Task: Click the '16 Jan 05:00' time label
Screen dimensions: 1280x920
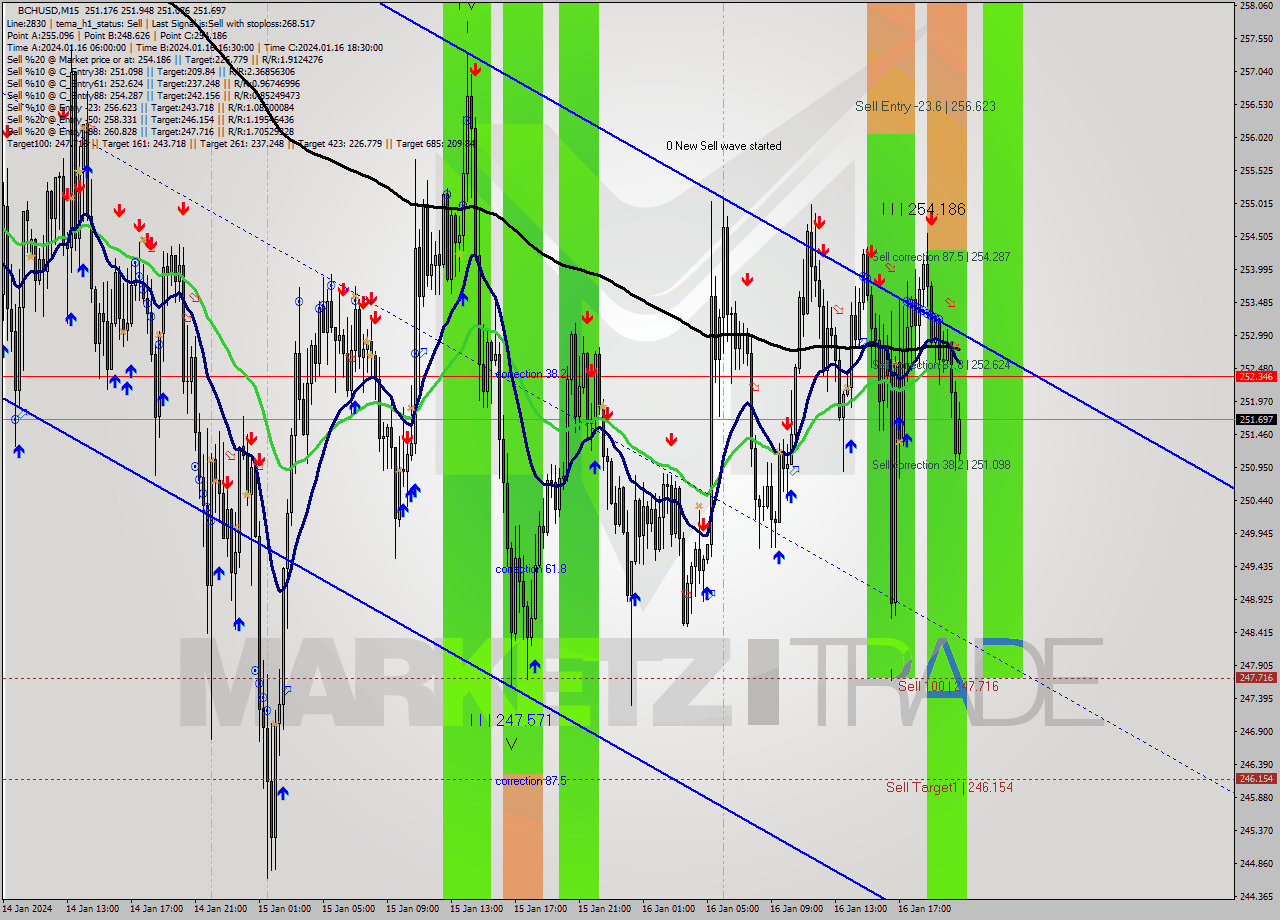Action: point(733,909)
